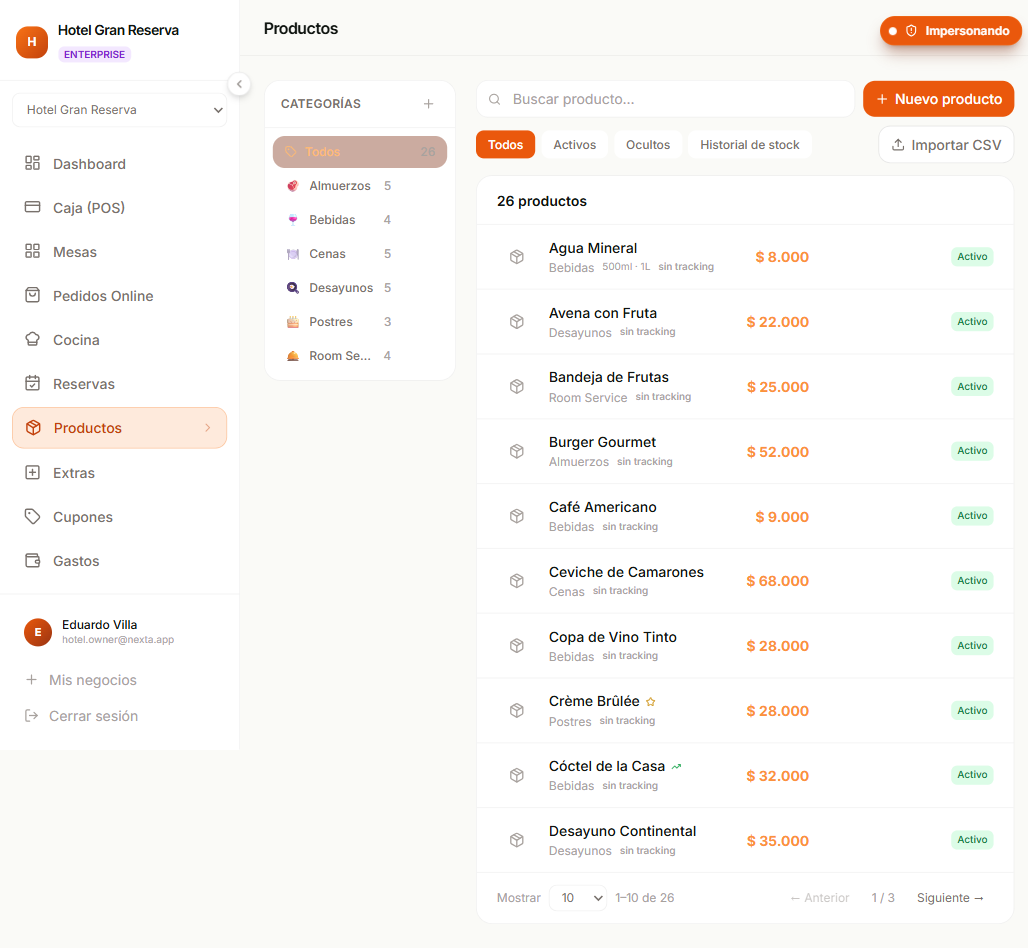Open the Mostrar rows-per-page dropdown

tap(577, 898)
